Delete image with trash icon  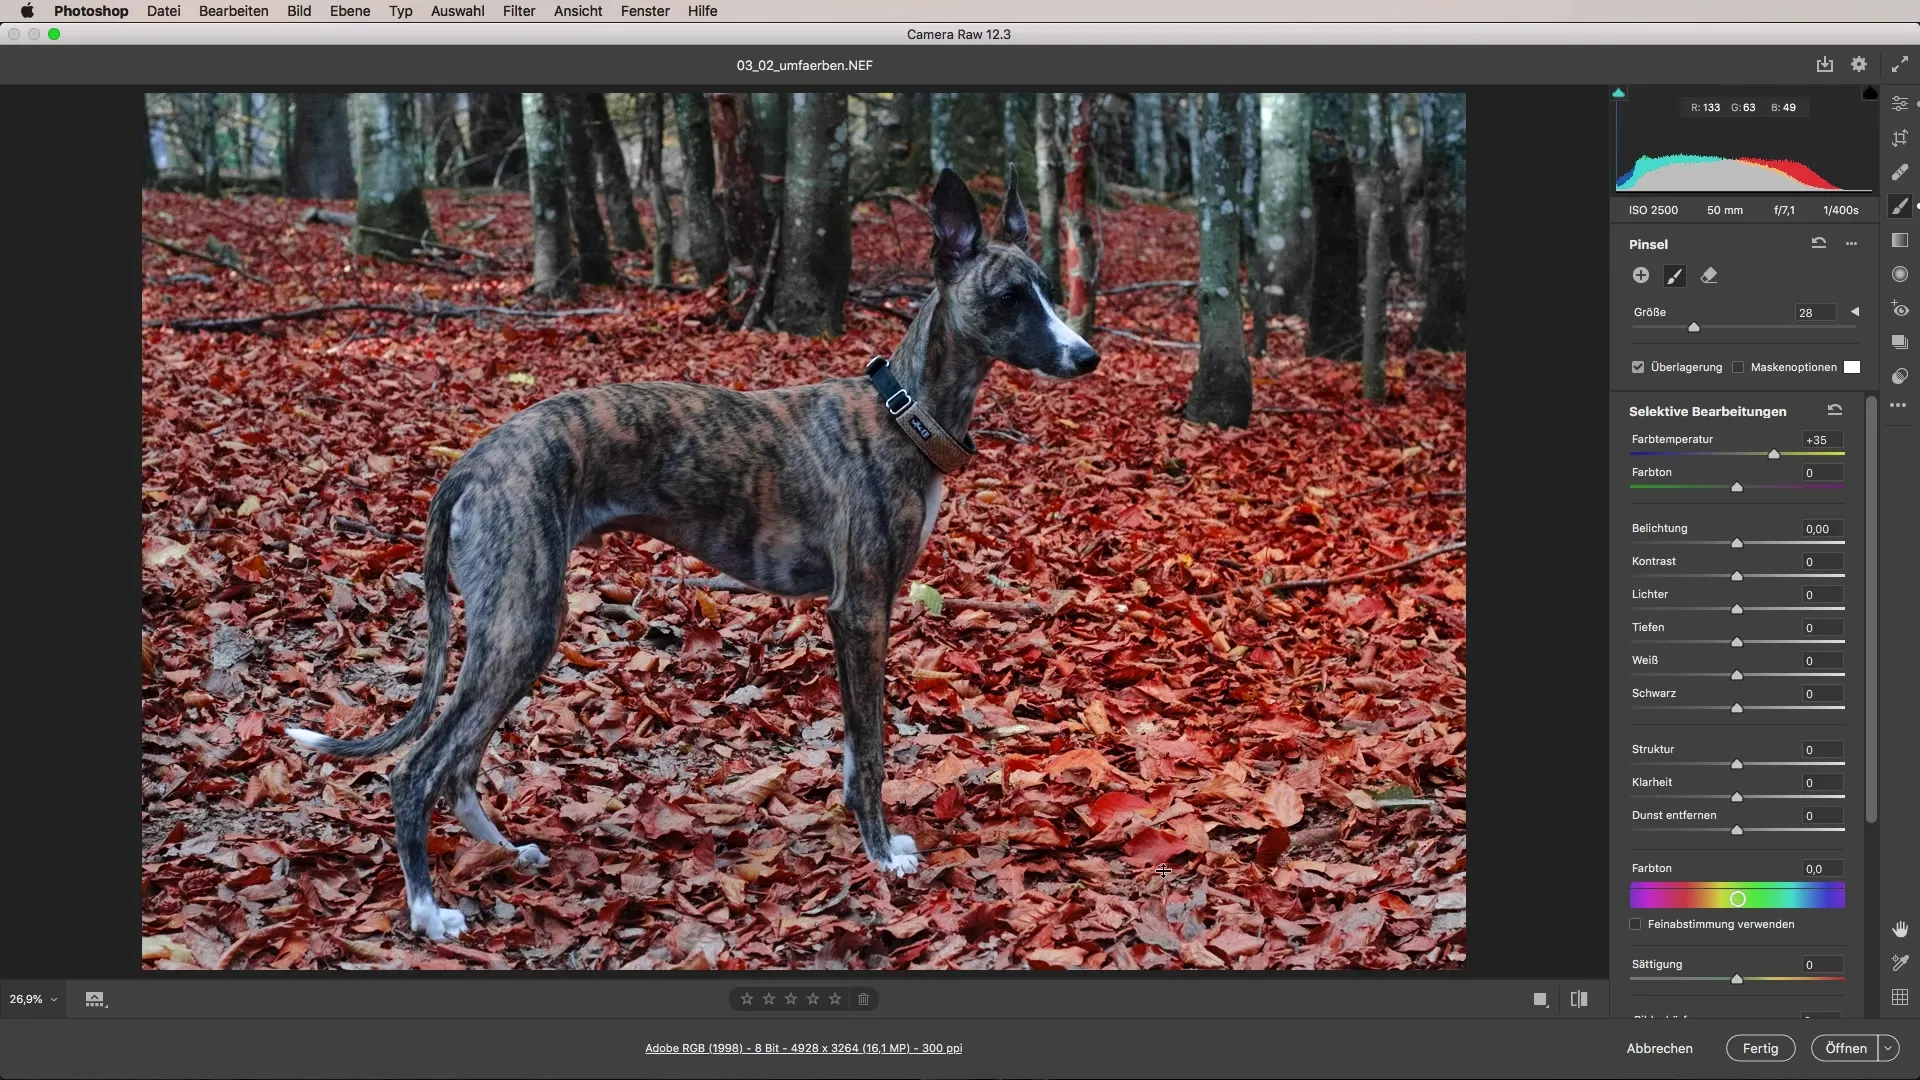click(x=864, y=999)
